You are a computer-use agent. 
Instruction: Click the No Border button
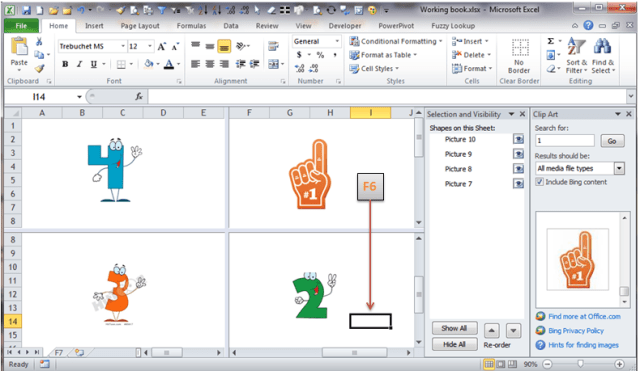[x=519, y=56]
